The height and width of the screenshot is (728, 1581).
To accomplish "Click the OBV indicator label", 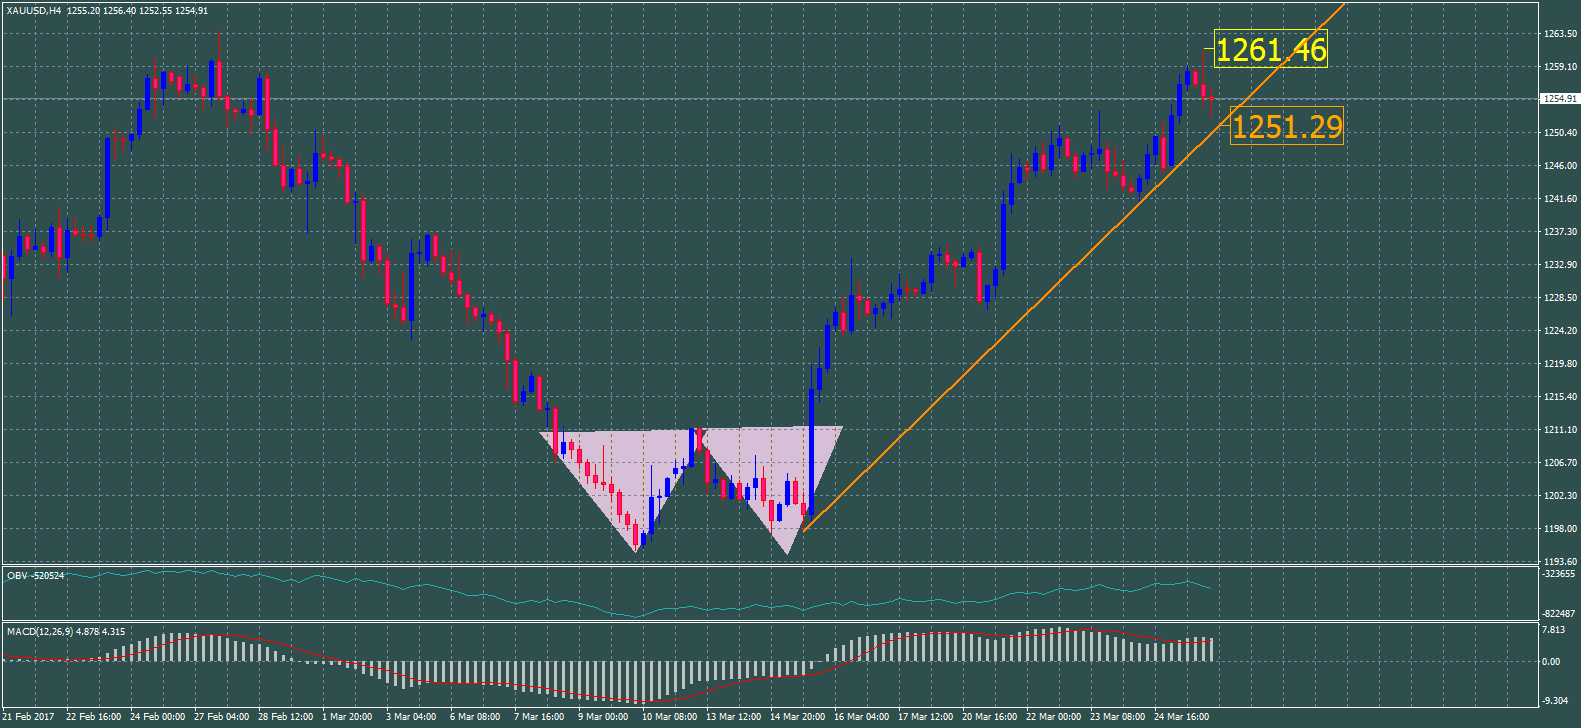I will pos(35,576).
